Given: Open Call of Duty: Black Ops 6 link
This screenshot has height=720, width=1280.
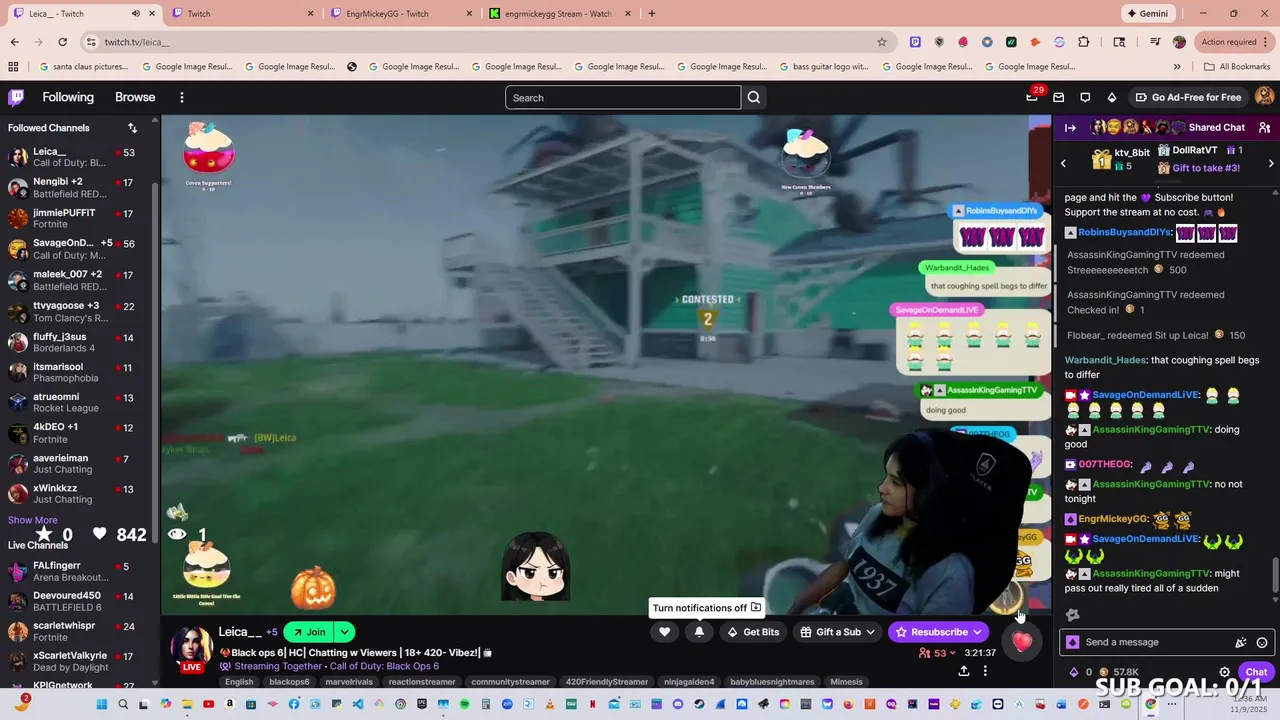Looking at the screenshot, I should 384,666.
